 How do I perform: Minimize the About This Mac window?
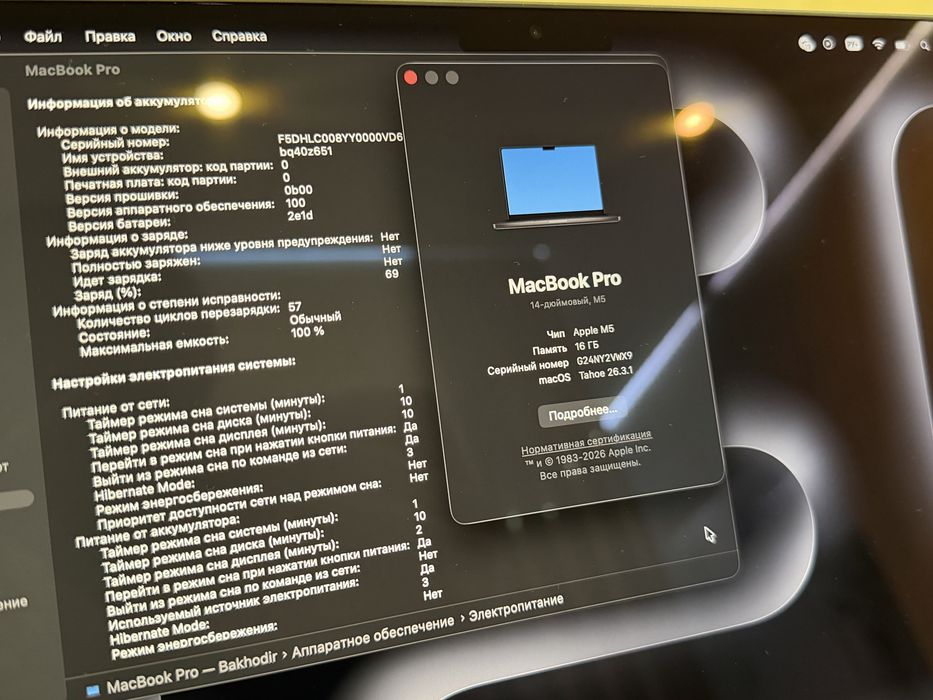pyautogui.click(x=431, y=77)
